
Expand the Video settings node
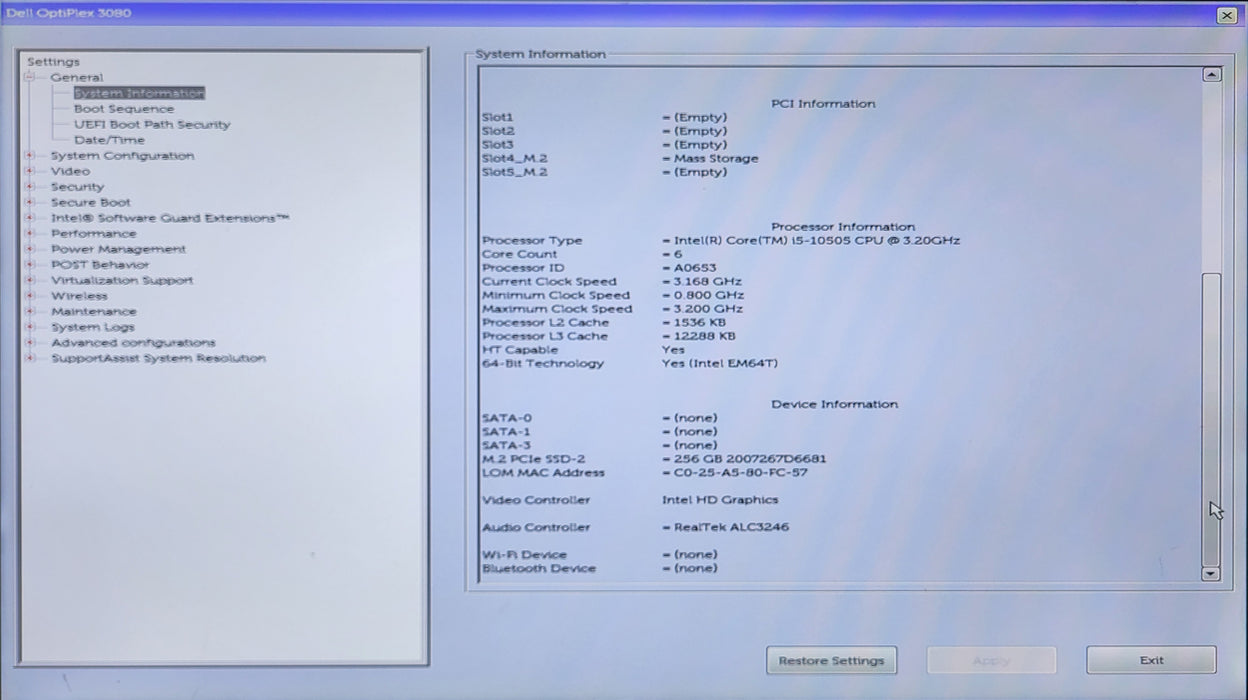click(x=30, y=171)
